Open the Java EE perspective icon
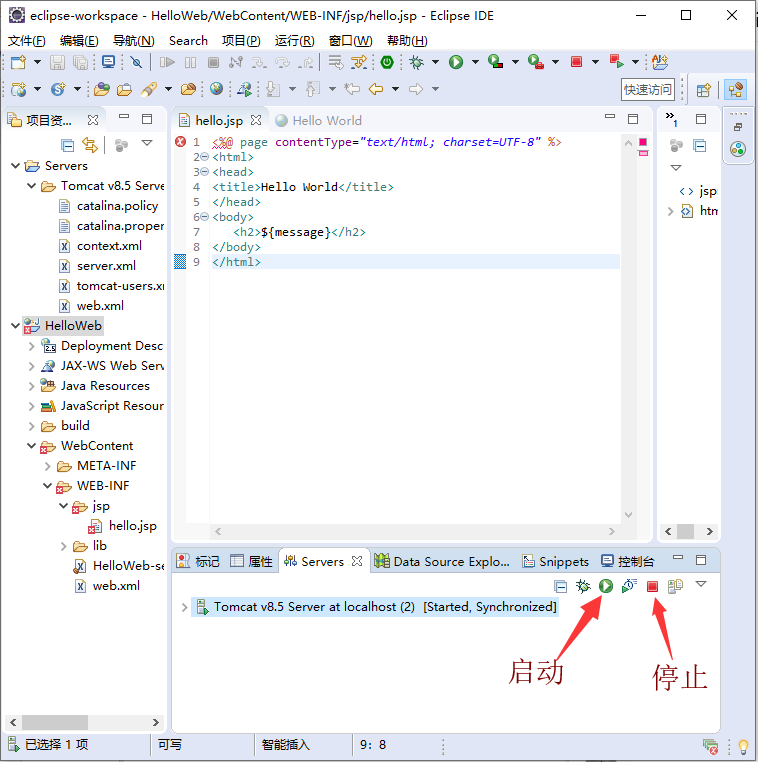The height and width of the screenshot is (762, 758). point(736,89)
